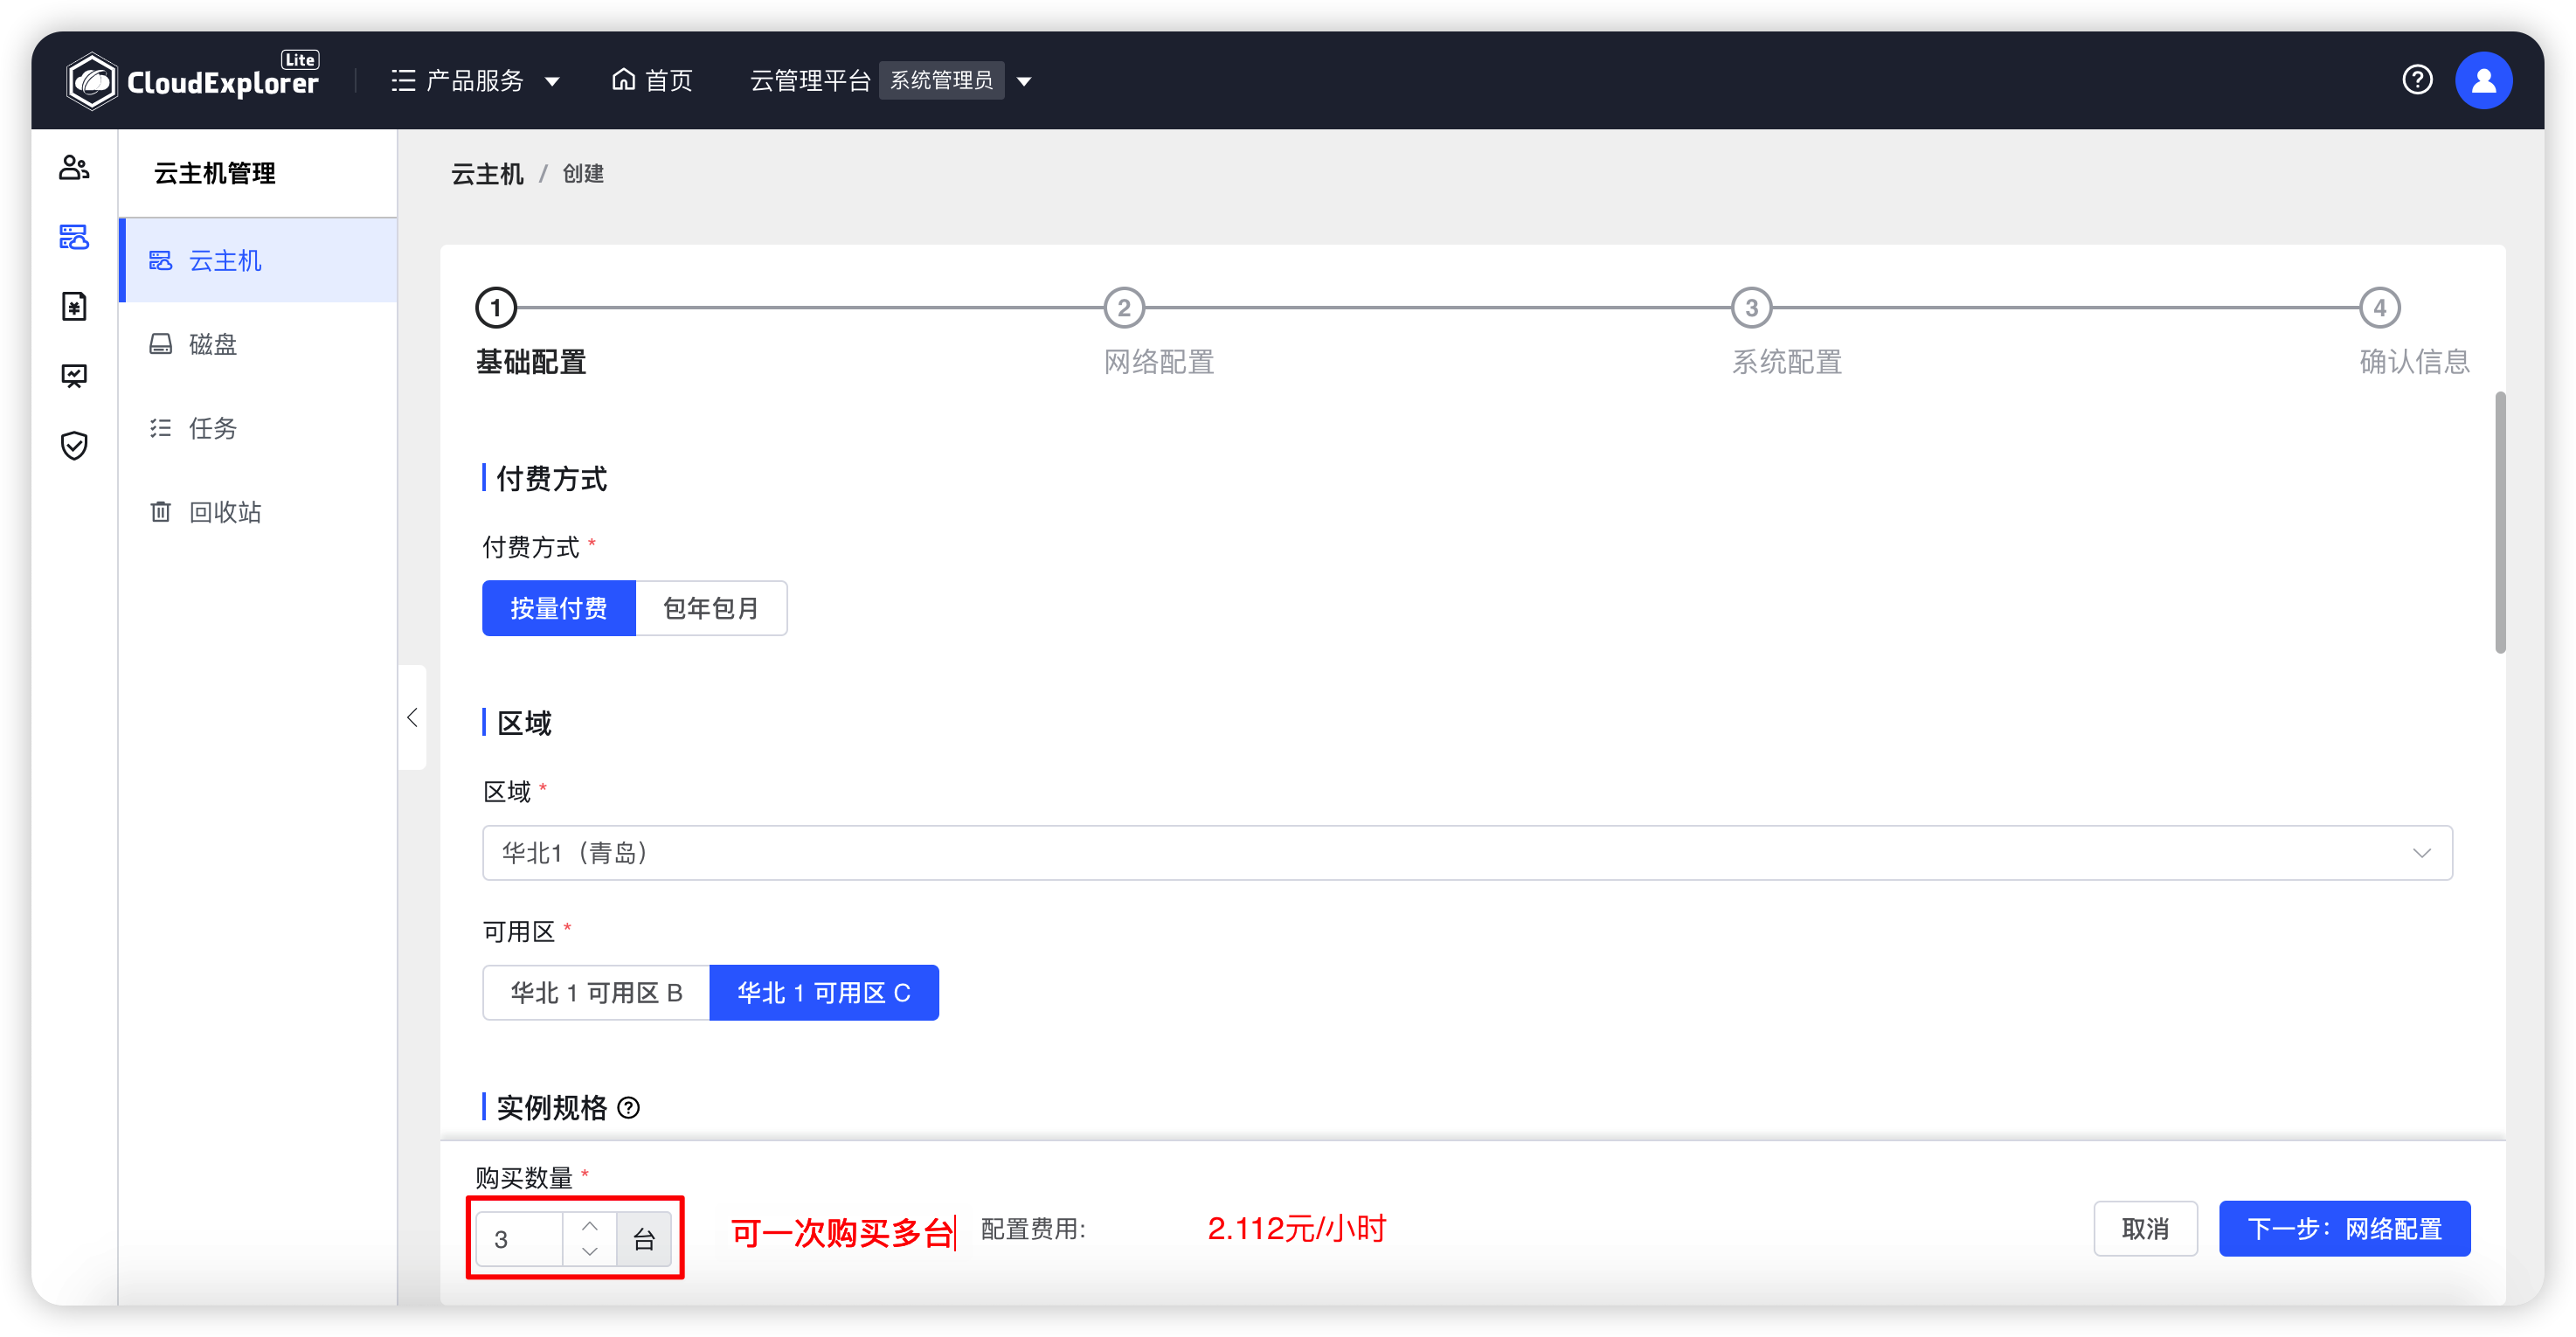Click the 取消 button
This screenshot has width=2576, height=1337.
pyautogui.click(x=2145, y=1228)
